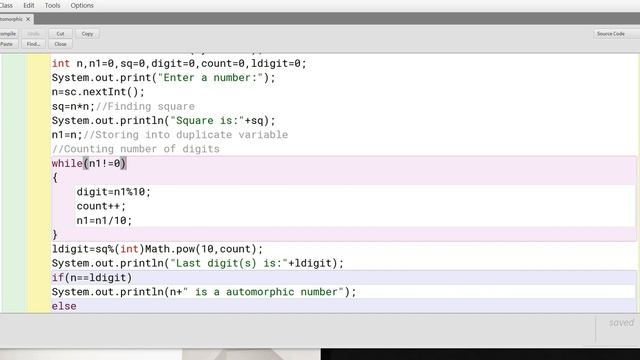
Task: Click the line 'n1=n1/10;'
Action: (104, 220)
